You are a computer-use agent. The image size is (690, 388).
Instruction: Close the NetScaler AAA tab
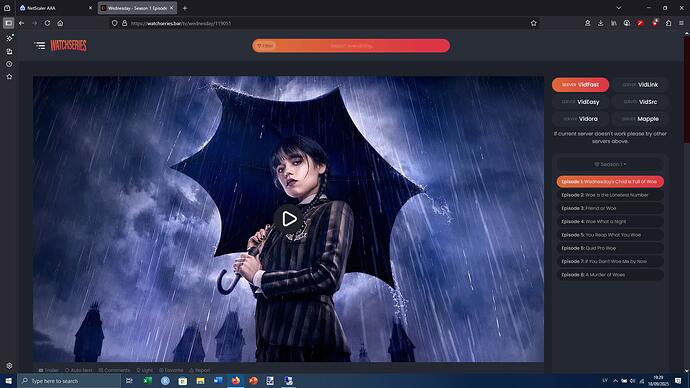90,8
